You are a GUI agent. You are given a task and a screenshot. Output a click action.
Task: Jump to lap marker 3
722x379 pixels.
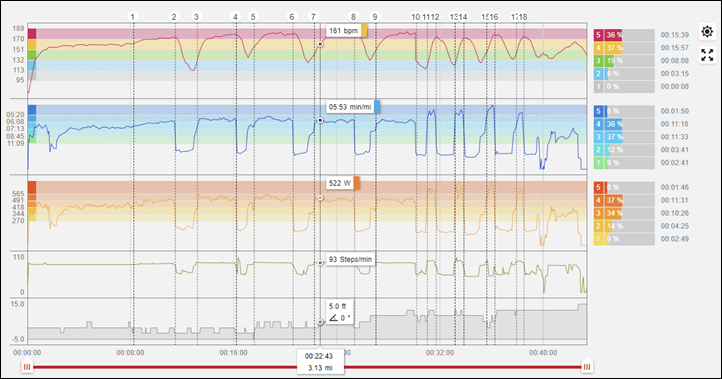point(196,17)
